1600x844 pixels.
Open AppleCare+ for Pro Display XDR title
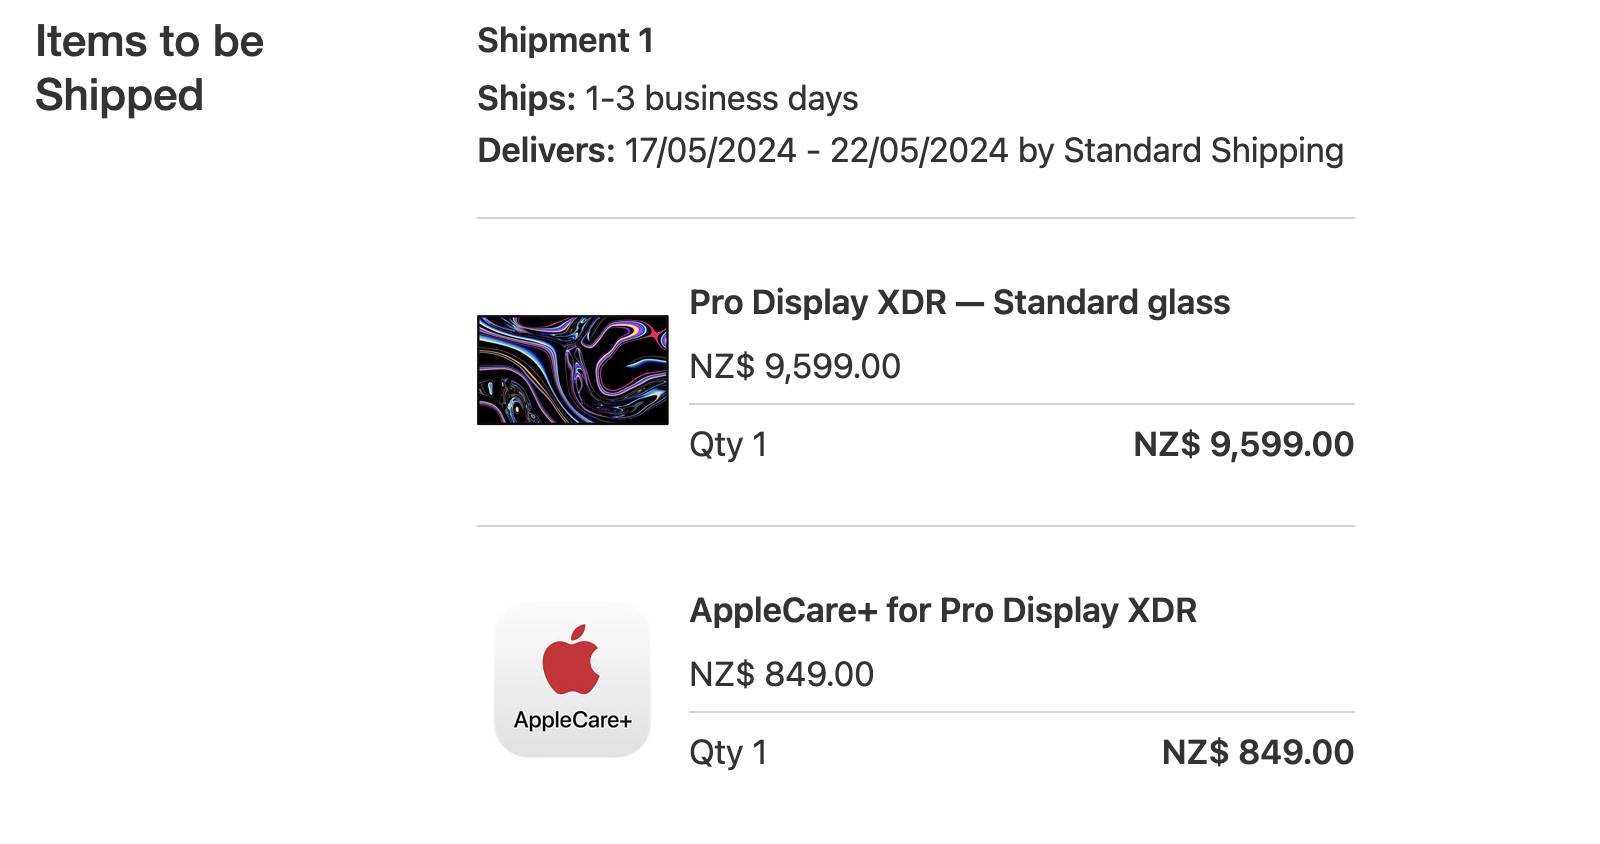pyautogui.click(x=942, y=610)
